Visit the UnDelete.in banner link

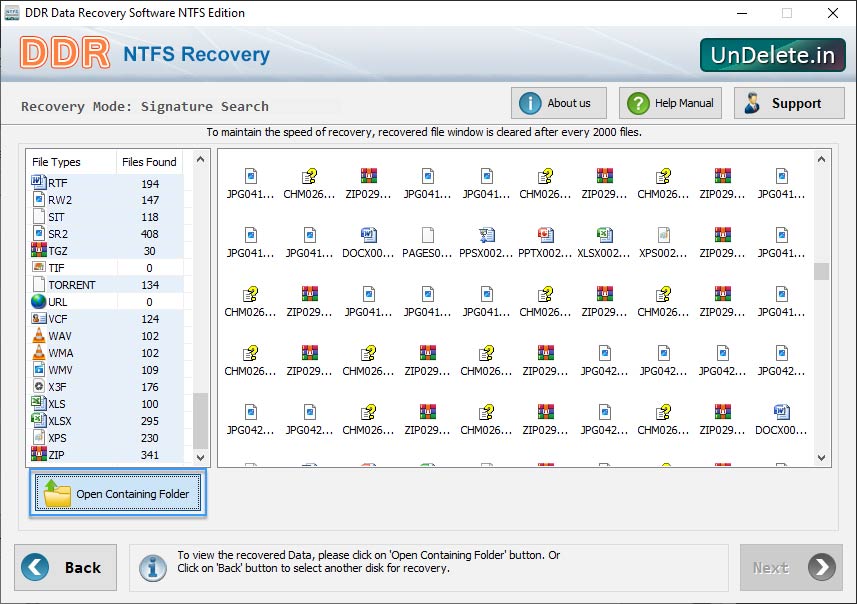(773, 55)
